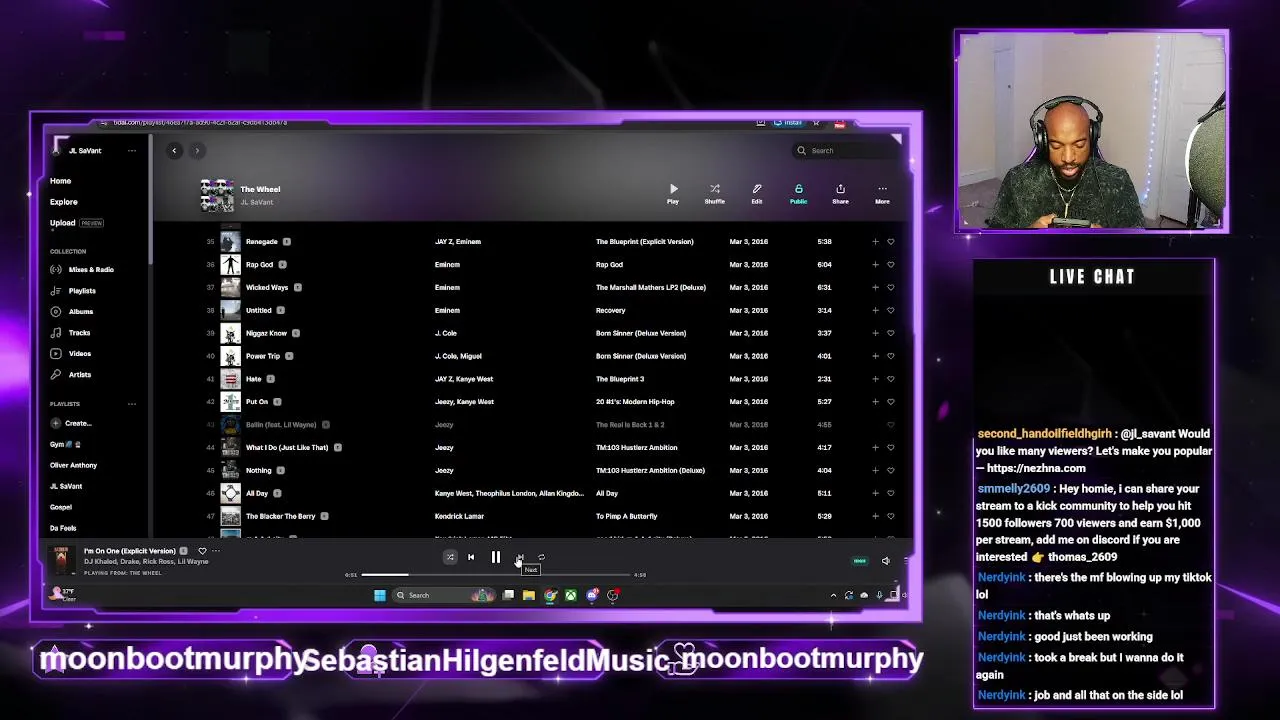The image size is (1280, 720).
Task: Edit the playlist with pencil icon
Action: [x=757, y=193]
